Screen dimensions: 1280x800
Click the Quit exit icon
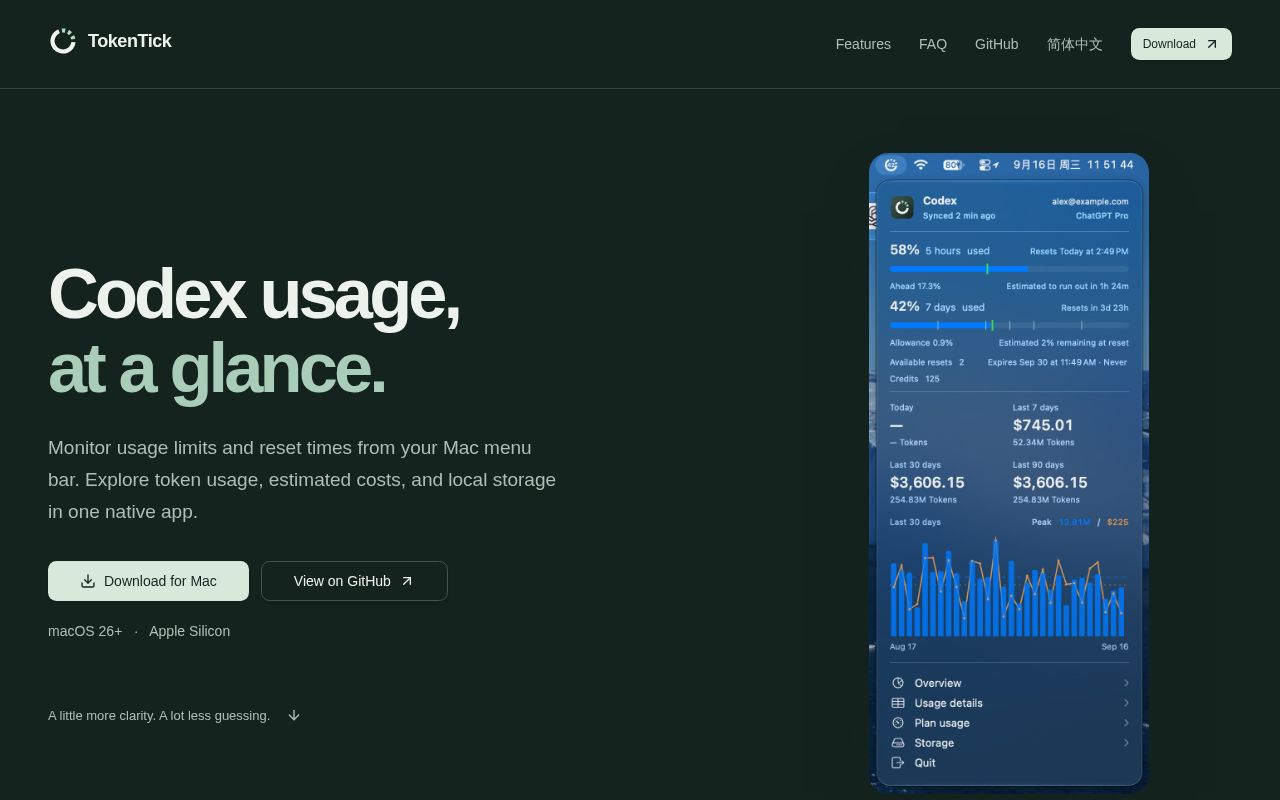tap(898, 763)
